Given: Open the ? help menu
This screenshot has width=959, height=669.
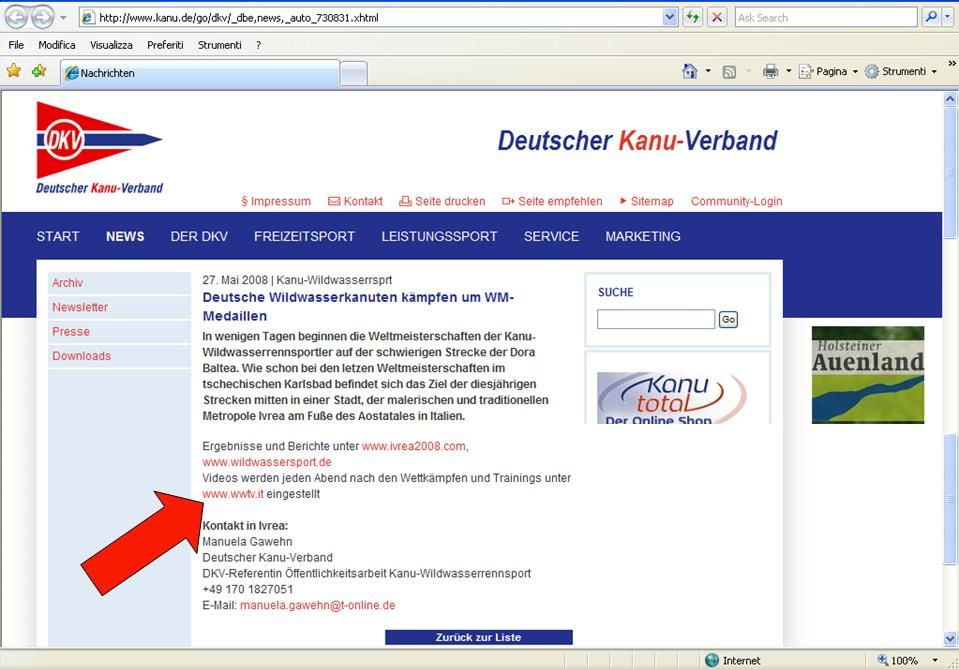Looking at the screenshot, I should [259, 45].
